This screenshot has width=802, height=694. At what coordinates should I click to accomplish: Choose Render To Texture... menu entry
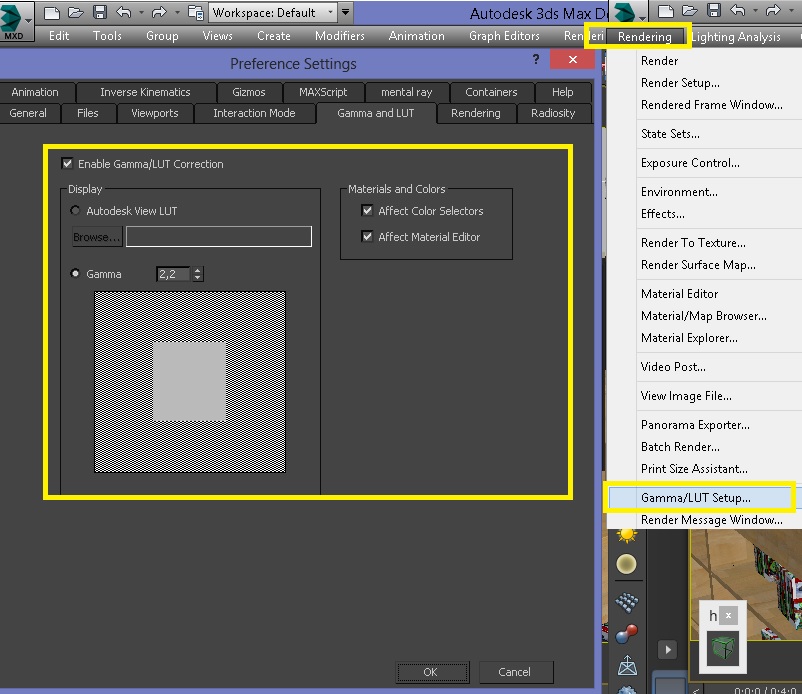(693, 243)
